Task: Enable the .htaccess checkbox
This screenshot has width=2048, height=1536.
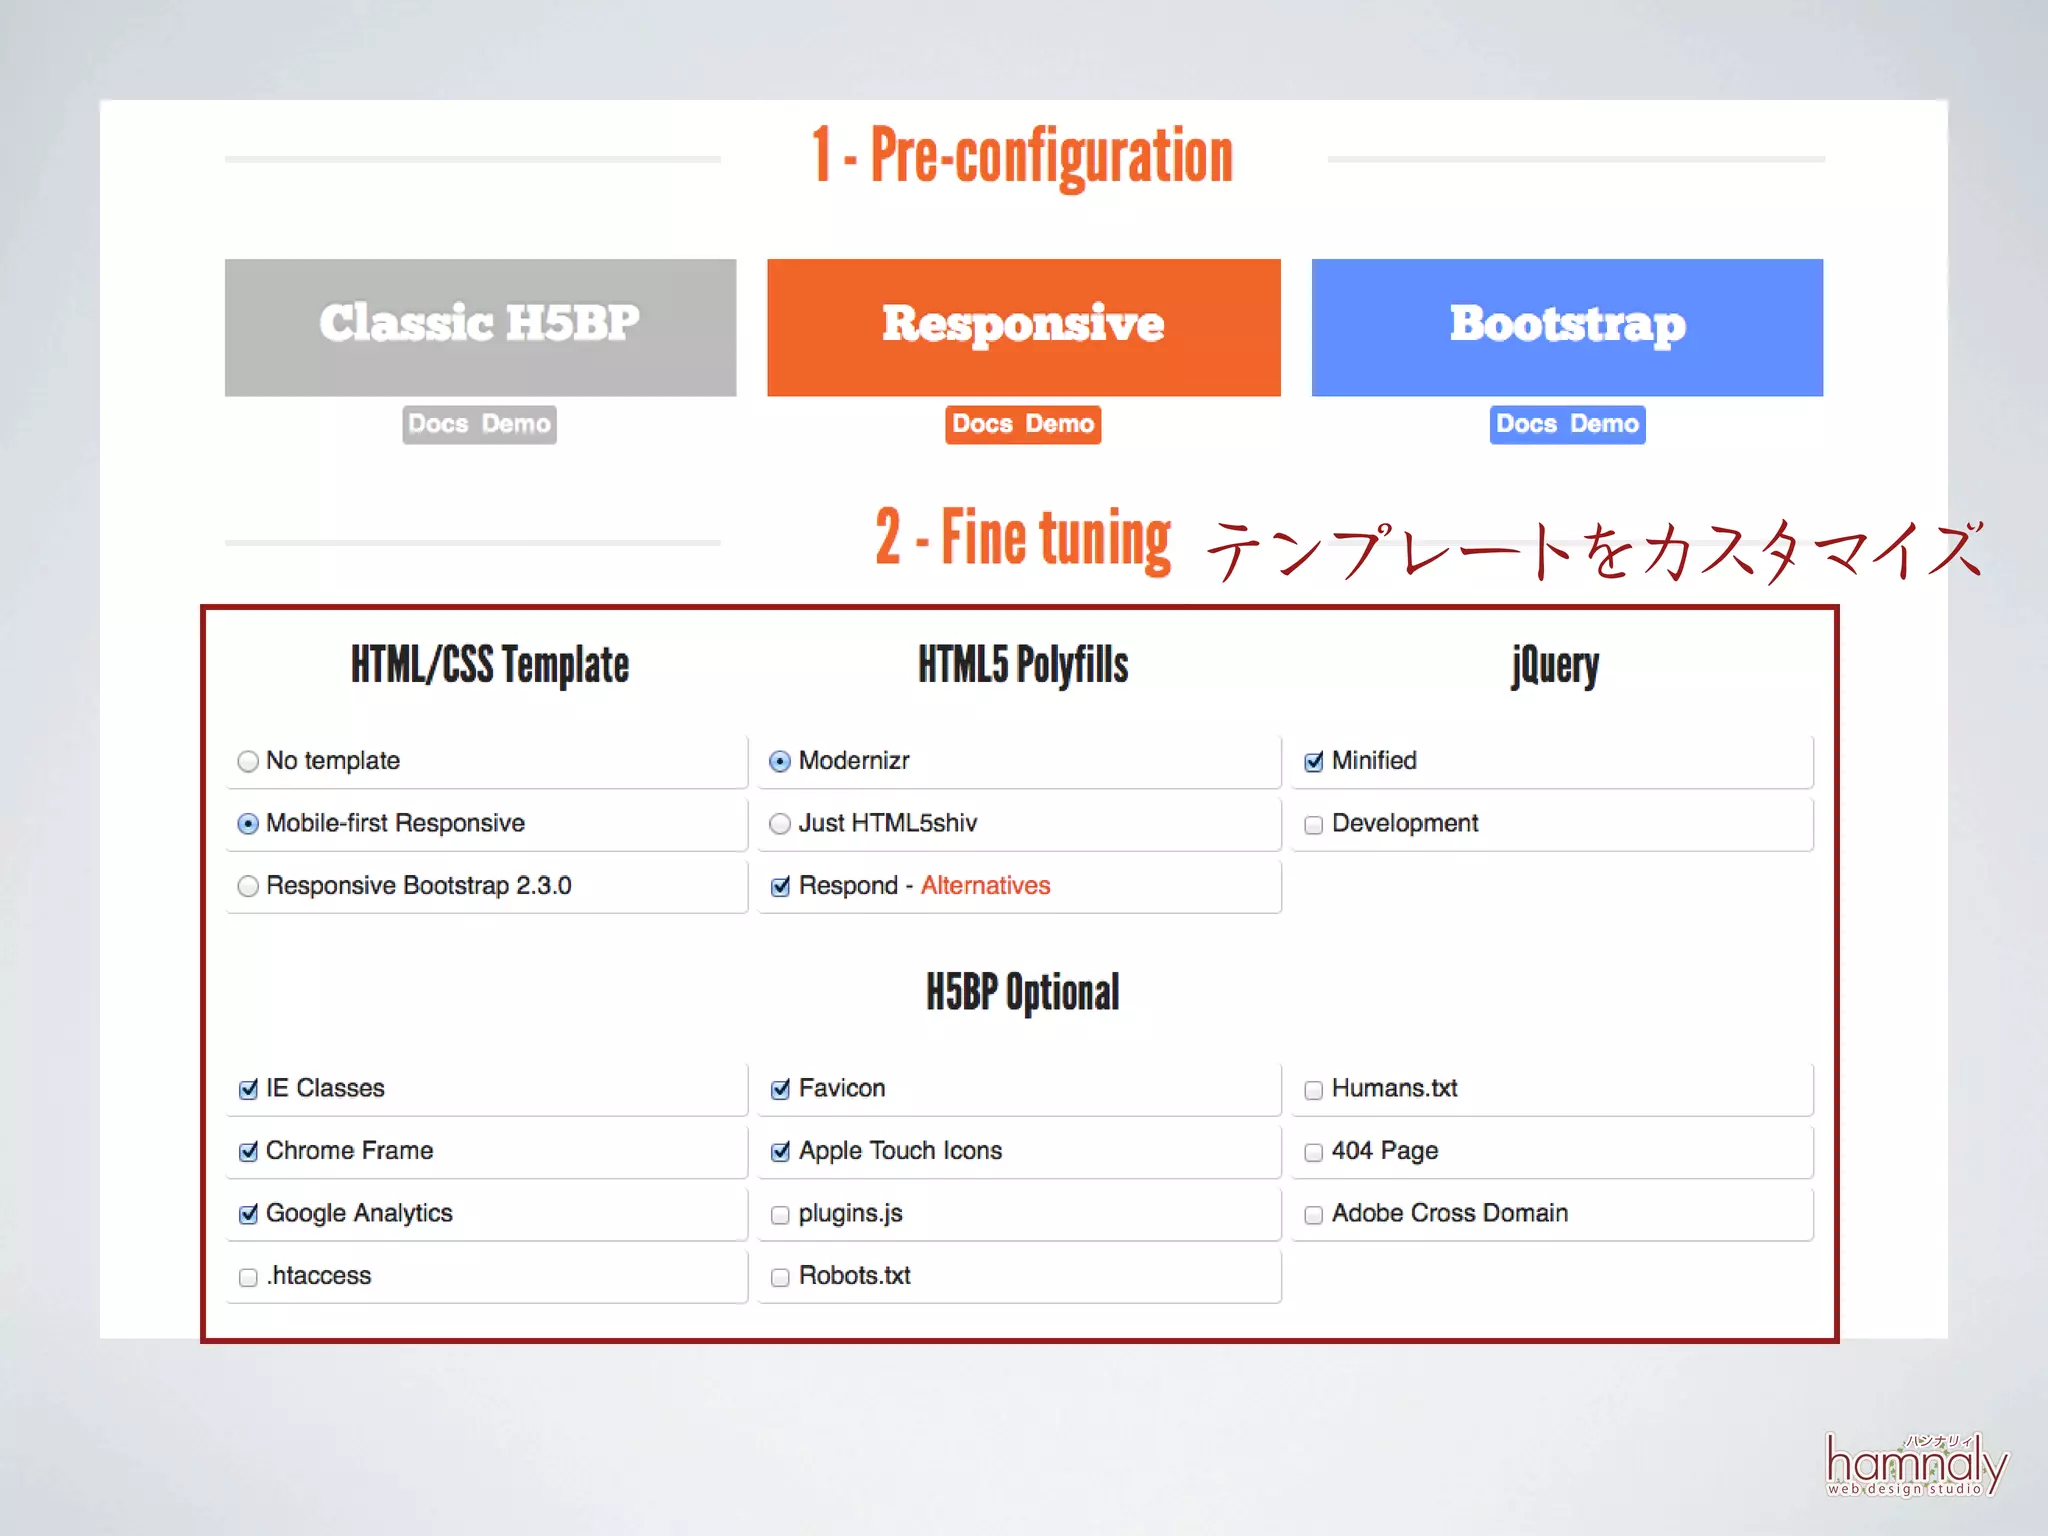Action: click(x=248, y=1277)
